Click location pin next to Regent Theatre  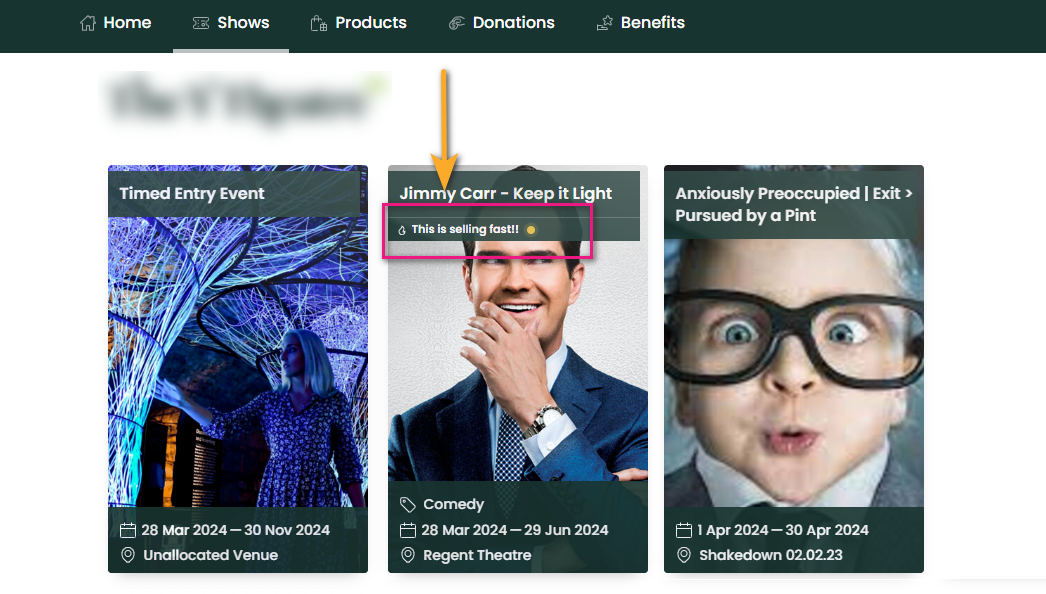coord(408,555)
